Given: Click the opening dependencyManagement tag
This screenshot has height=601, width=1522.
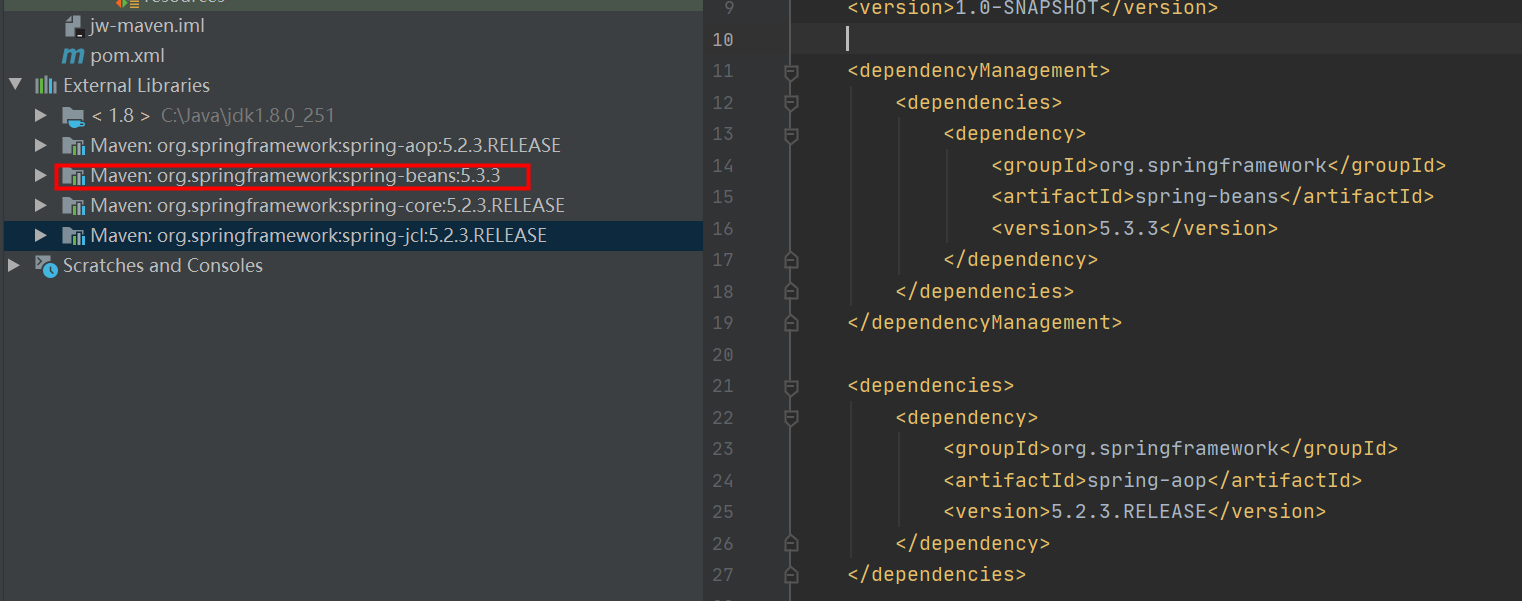Looking at the screenshot, I should tap(979, 71).
